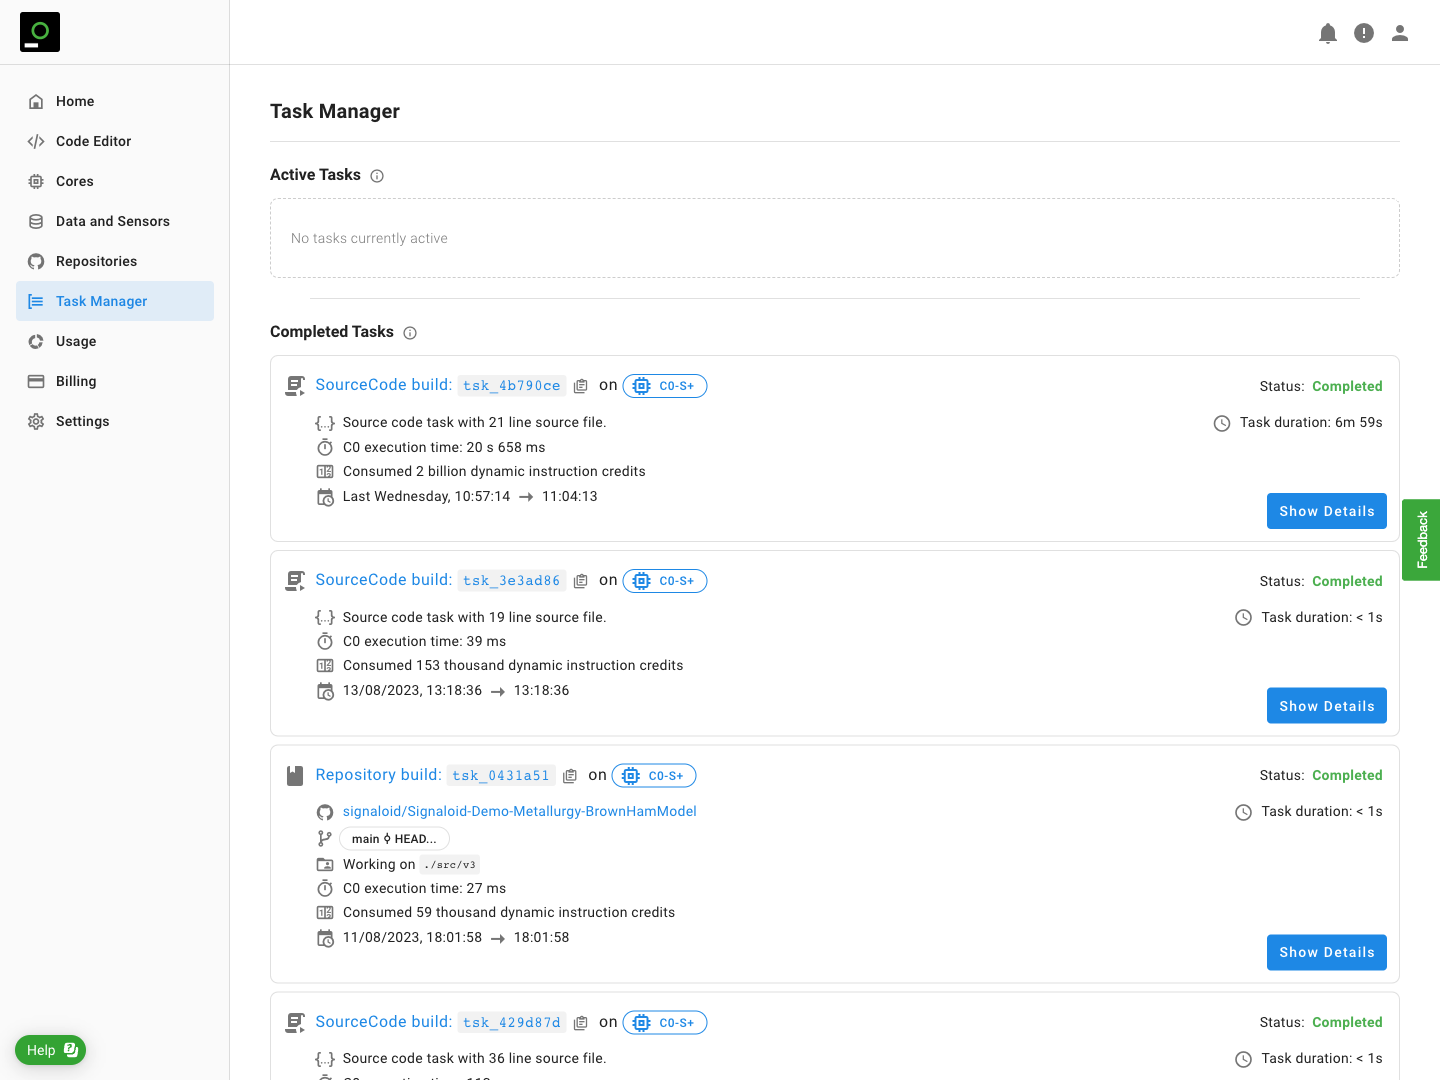Click the Completed Tasks info icon
The image size is (1440, 1080).
(x=410, y=333)
